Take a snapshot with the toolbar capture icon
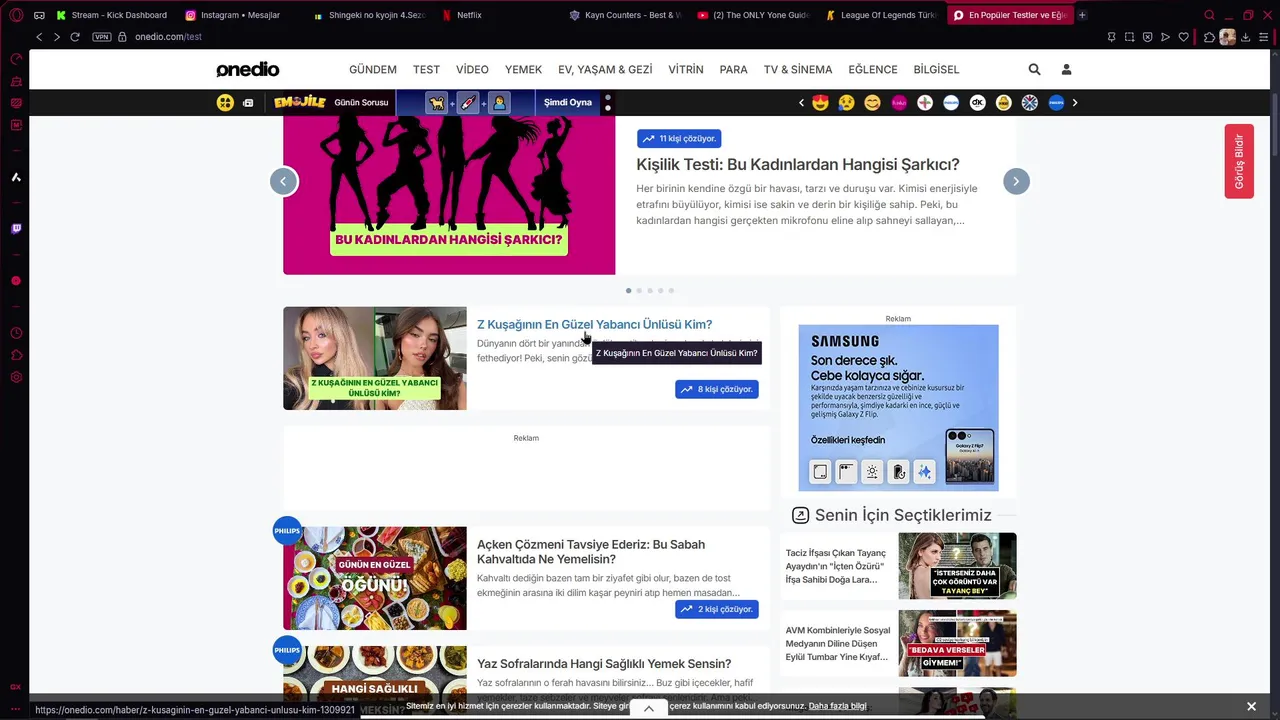Screen dimensions: 1280x720 1129,37
